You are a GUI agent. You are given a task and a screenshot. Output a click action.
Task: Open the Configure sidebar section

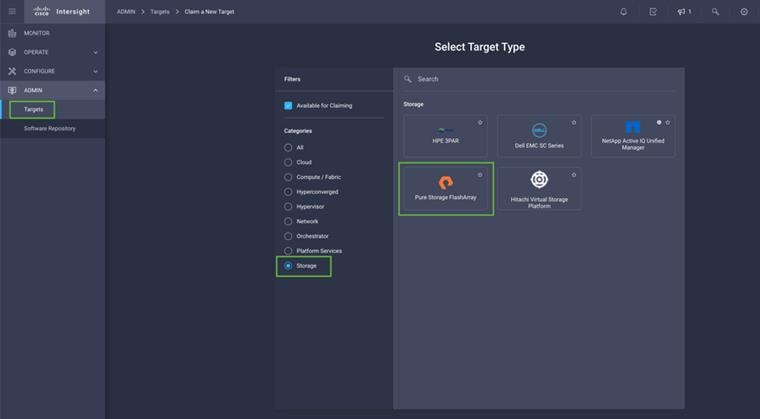point(52,71)
